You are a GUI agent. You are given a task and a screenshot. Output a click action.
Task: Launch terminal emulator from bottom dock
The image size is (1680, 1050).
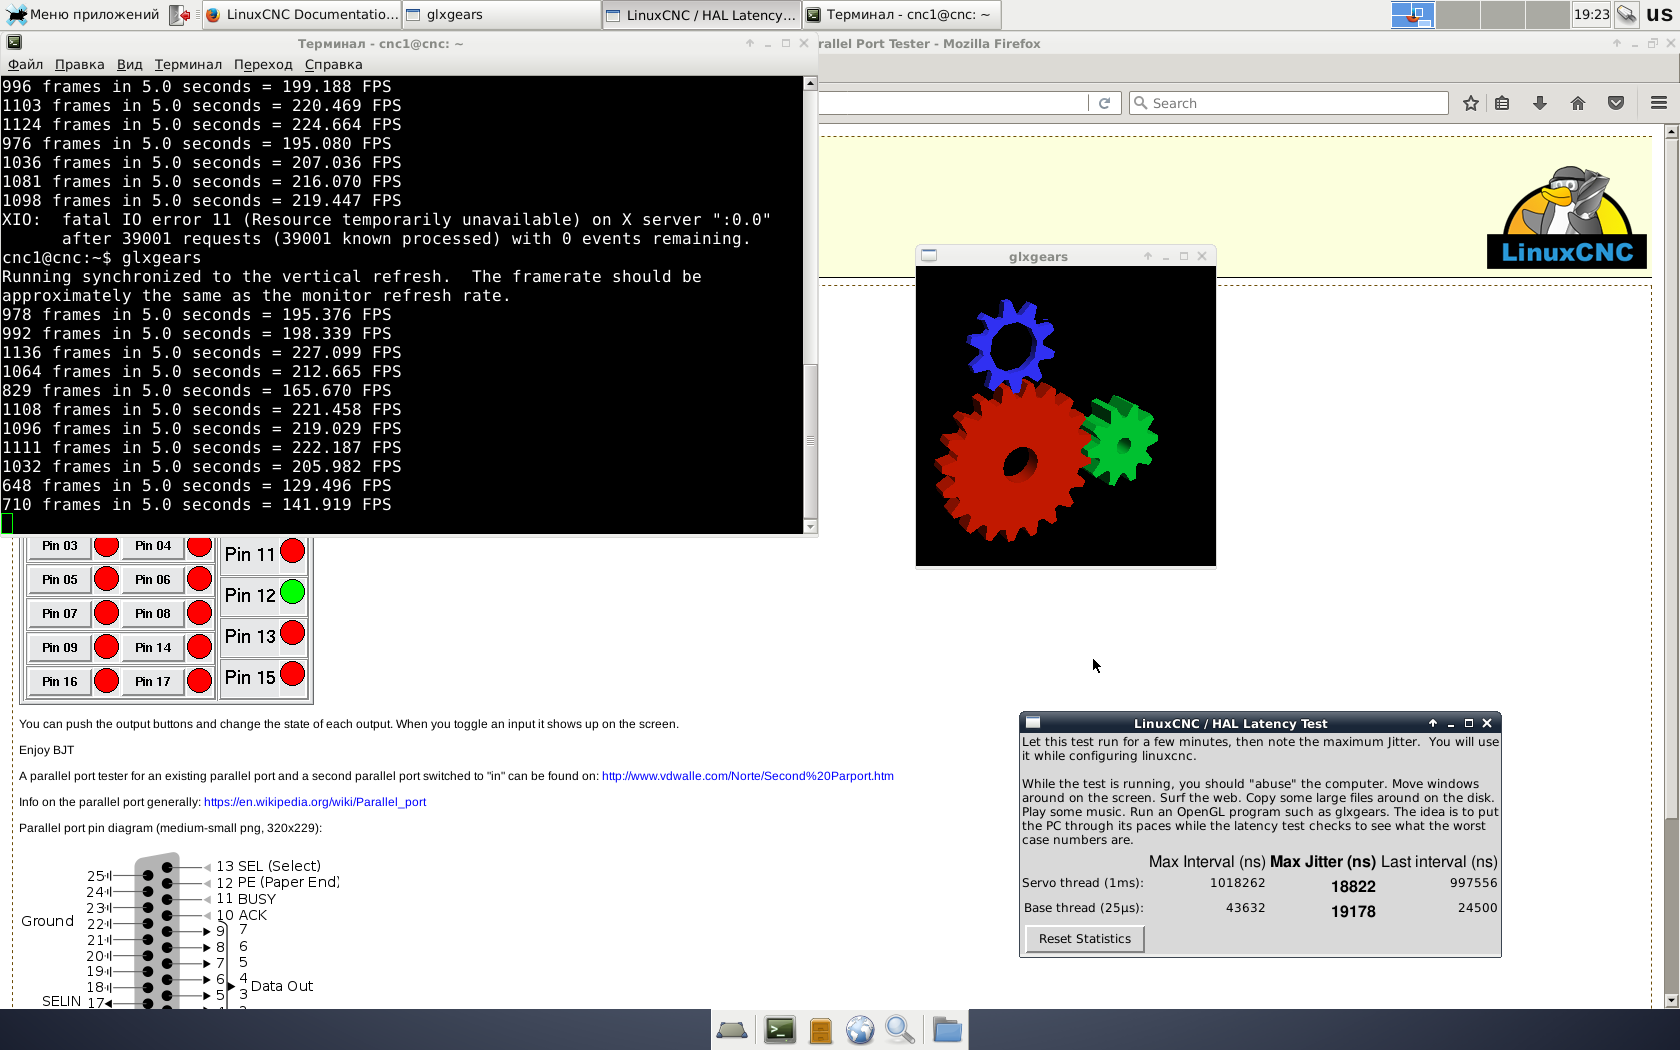click(x=780, y=1030)
